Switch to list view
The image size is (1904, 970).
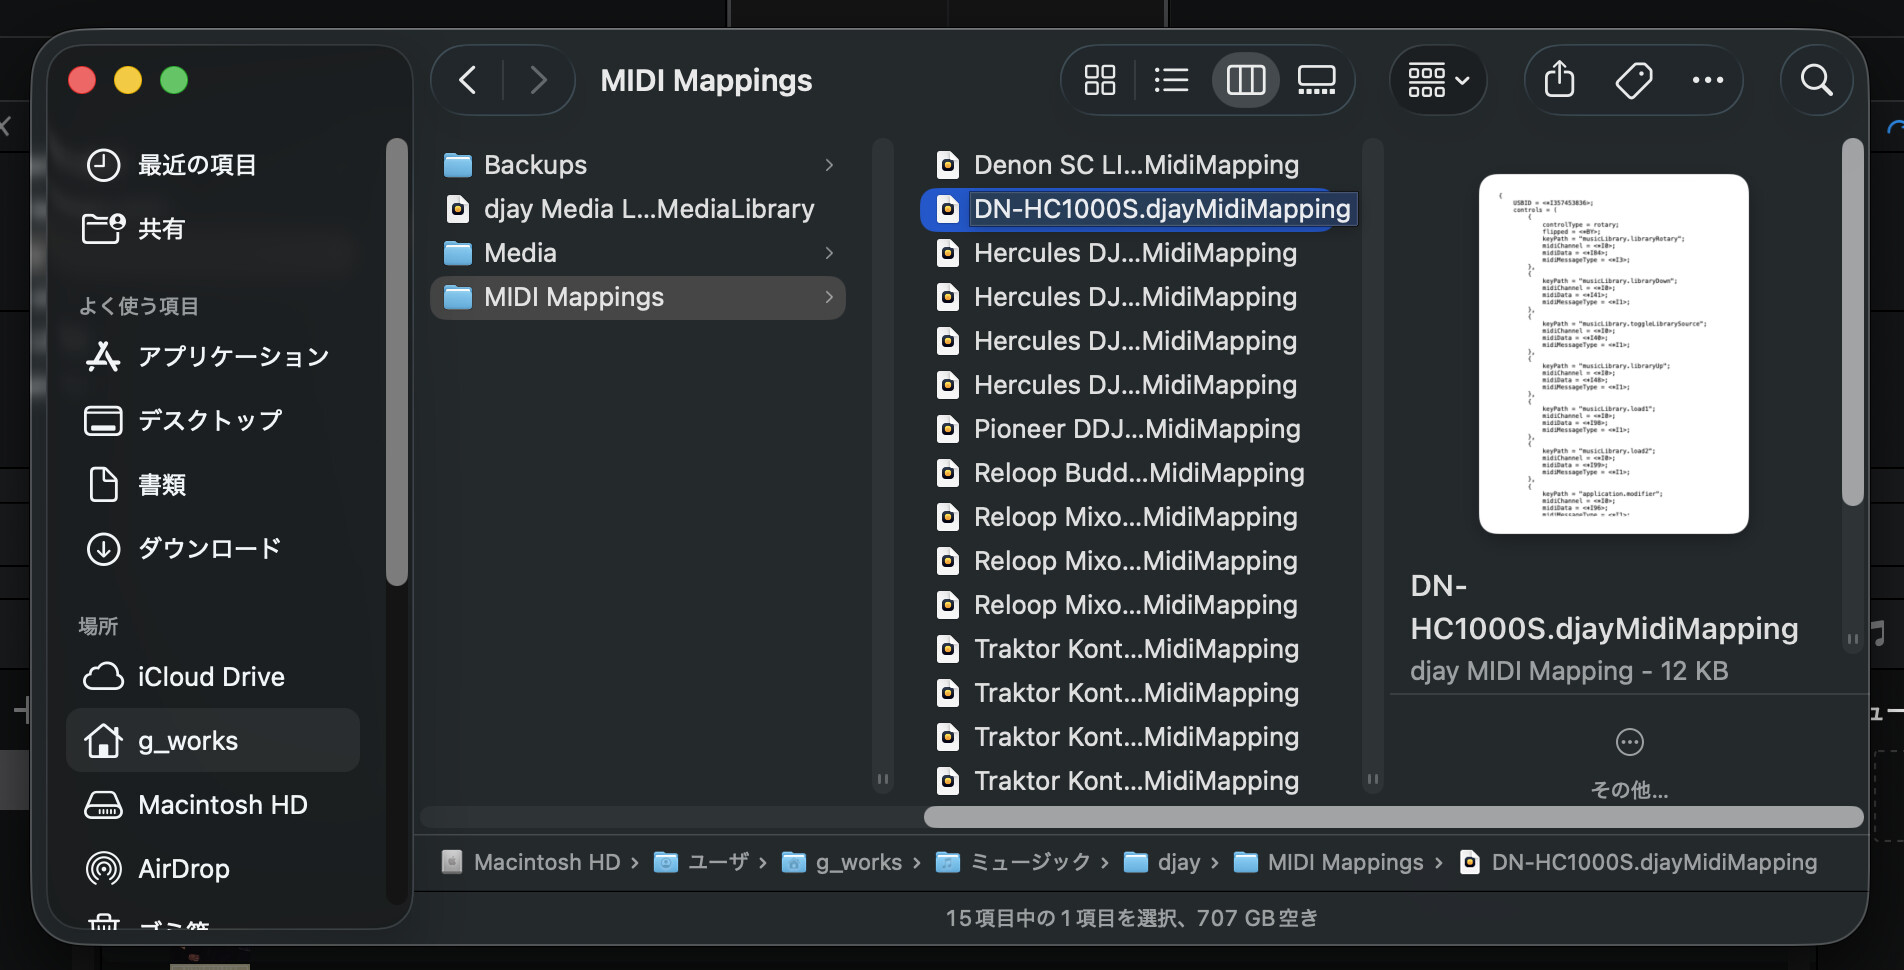(x=1171, y=80)
